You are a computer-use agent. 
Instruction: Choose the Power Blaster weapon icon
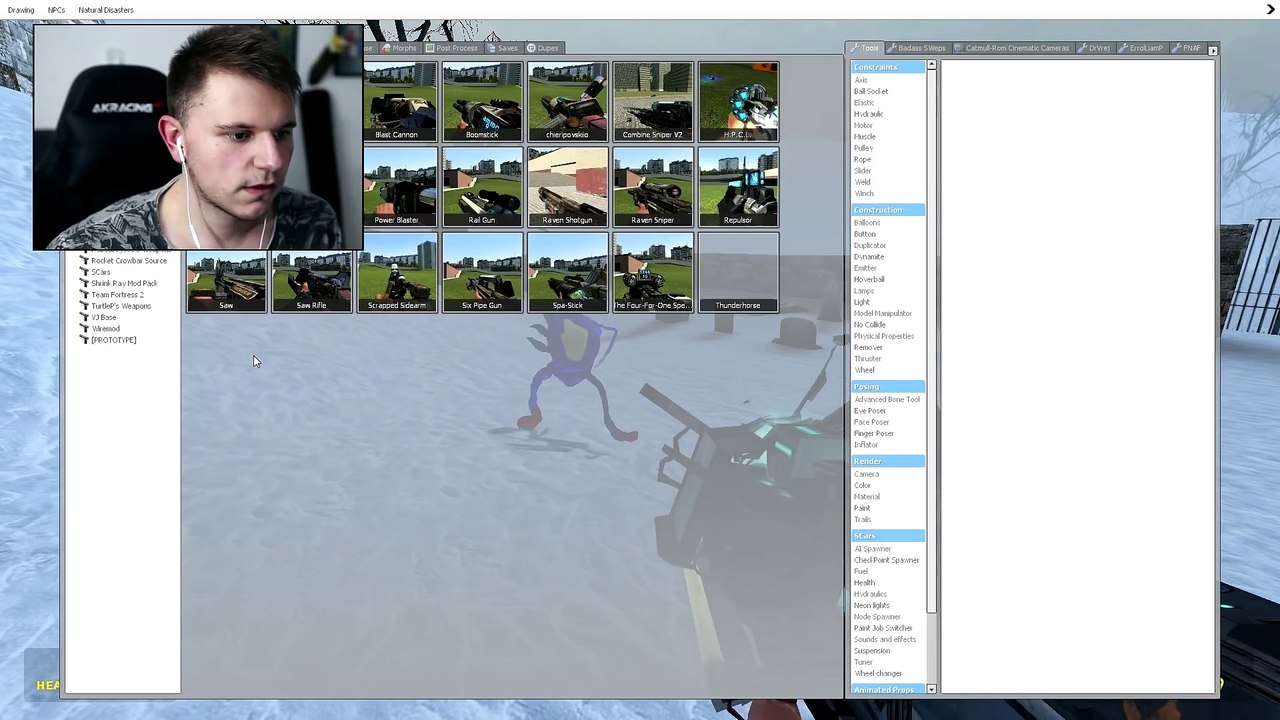(397, 187)
